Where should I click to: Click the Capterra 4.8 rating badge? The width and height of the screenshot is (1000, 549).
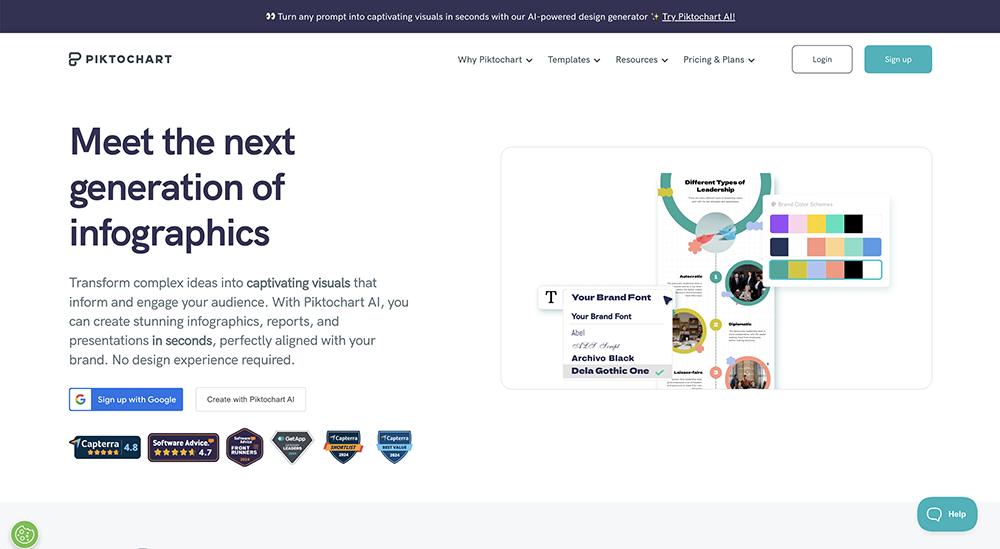105,447
